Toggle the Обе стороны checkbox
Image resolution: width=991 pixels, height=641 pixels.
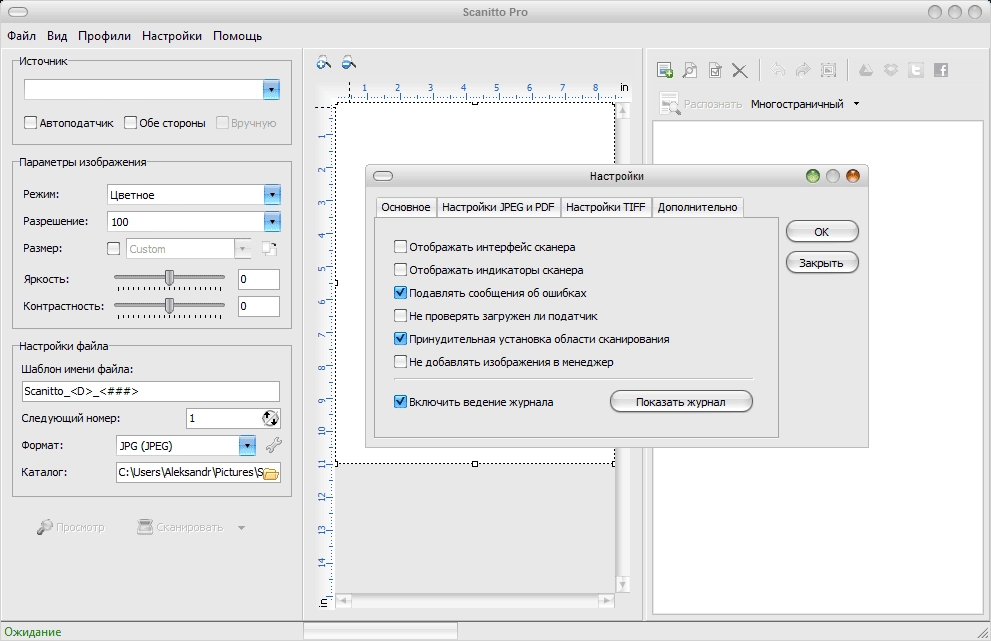click(130, 123)
